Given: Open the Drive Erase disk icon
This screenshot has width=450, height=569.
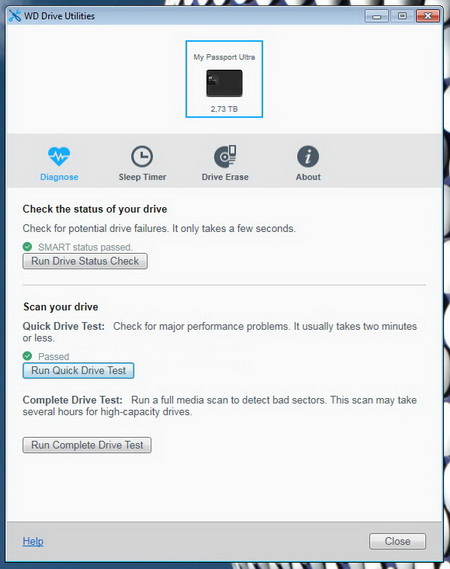Looking at the screenshot, I should point(225,156).
